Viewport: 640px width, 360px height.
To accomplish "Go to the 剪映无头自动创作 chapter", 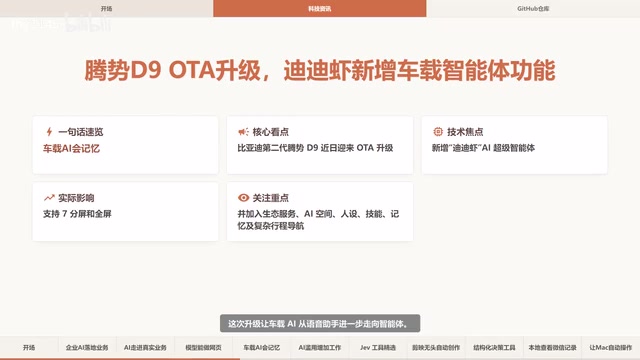I will click(436, 347).
